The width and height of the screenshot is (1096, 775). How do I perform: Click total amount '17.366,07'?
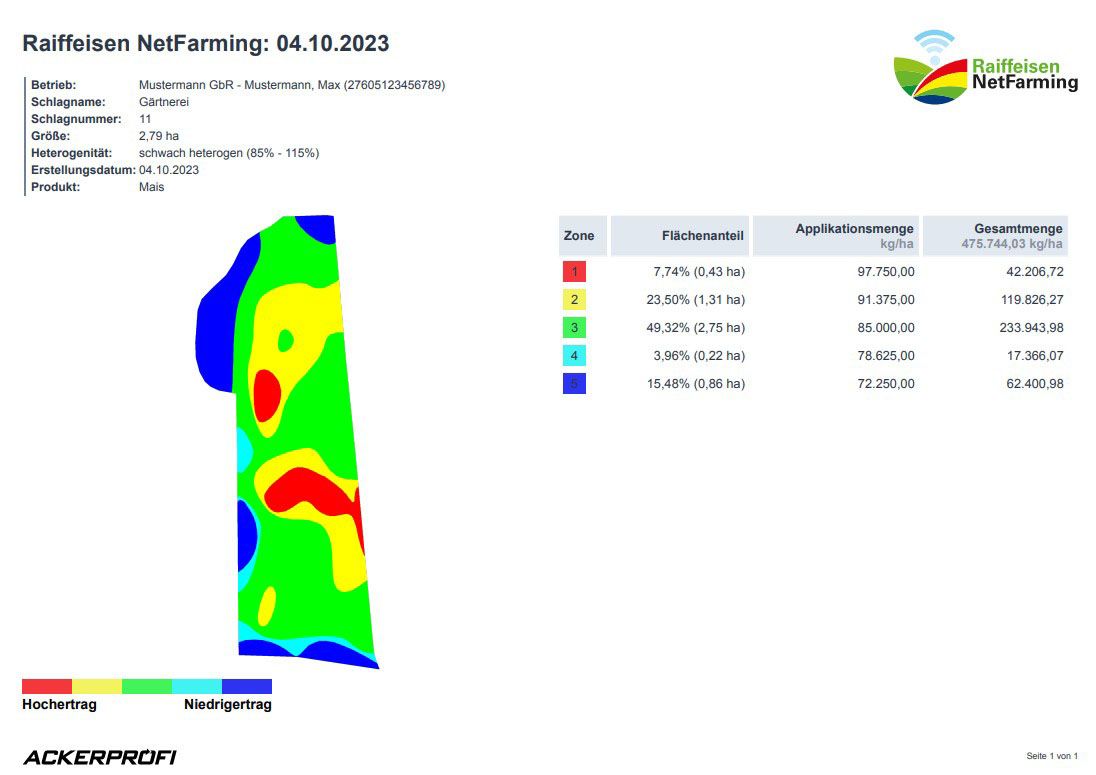1034,356
